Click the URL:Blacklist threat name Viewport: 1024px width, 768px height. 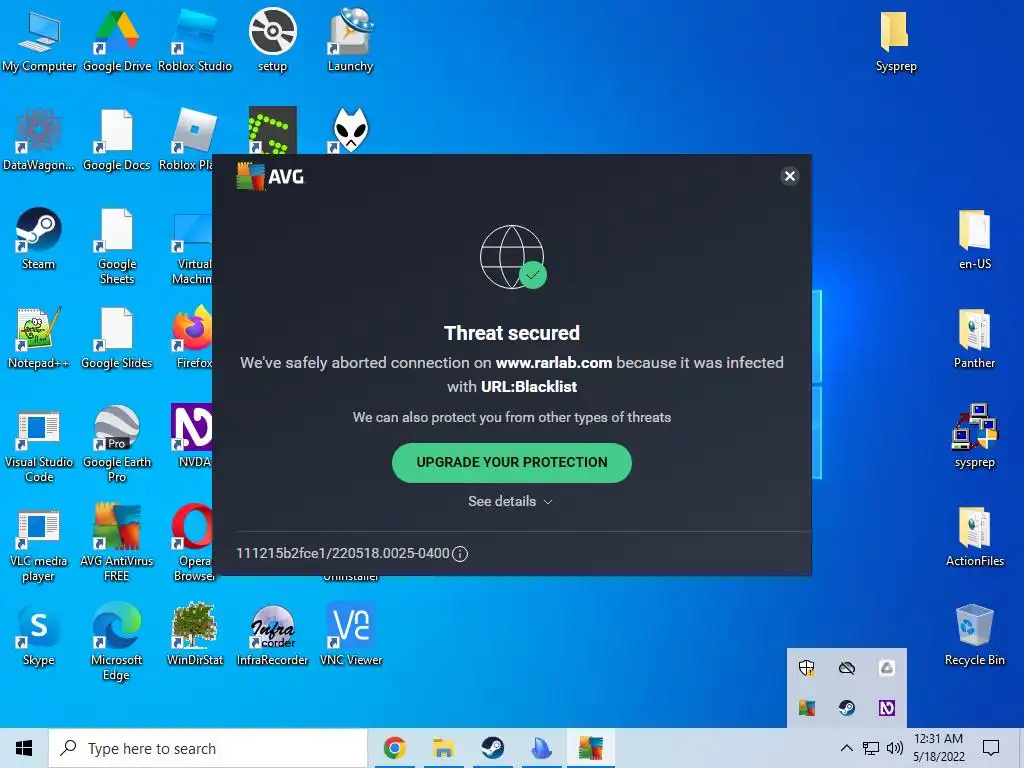(529, 387)
